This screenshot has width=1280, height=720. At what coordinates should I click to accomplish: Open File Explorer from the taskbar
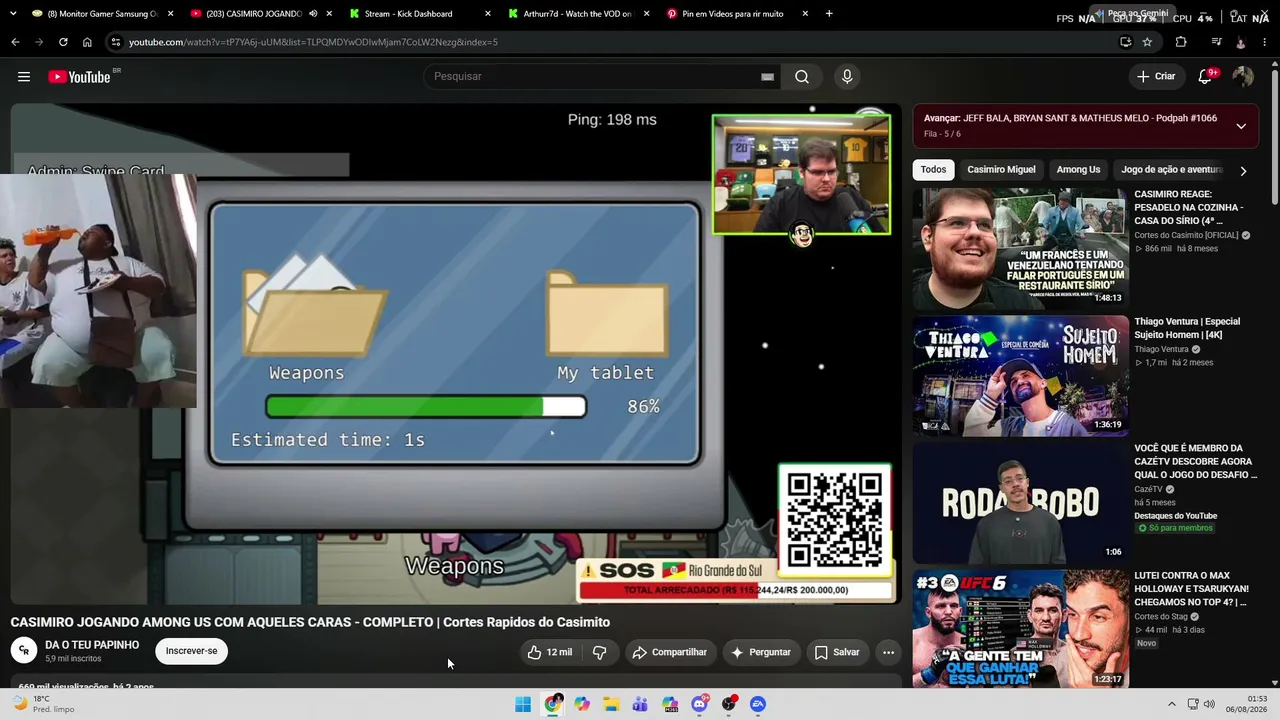tap(611, 704)
